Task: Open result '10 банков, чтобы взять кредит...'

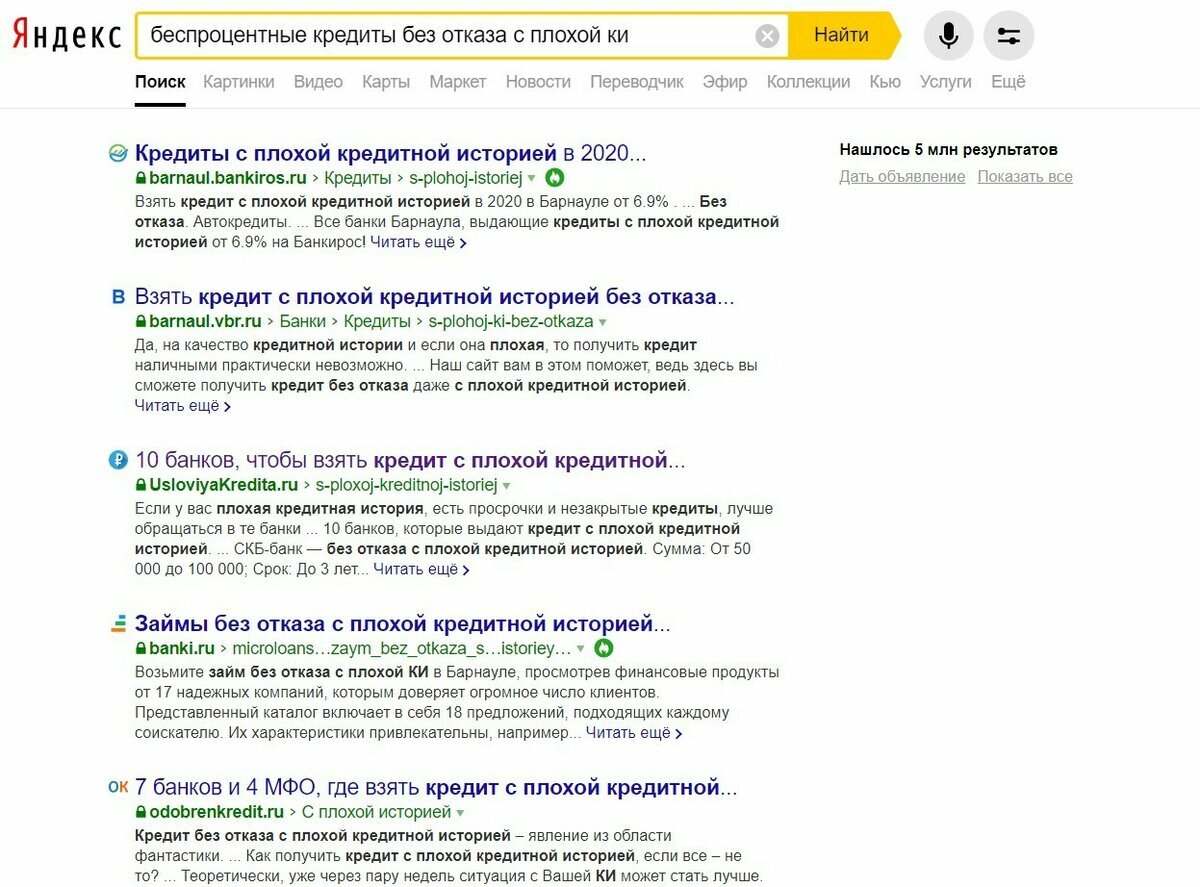Action: 411,461
